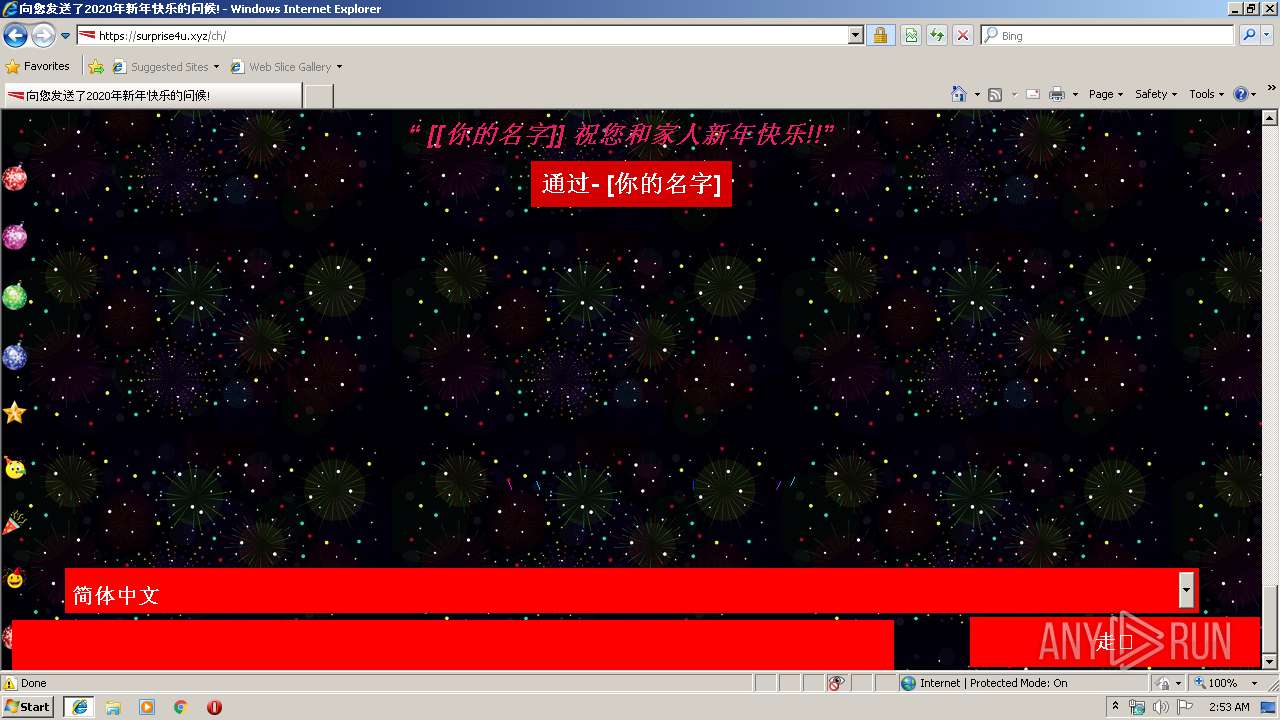Add to Favorites bar icon

[x=96, y=67]
